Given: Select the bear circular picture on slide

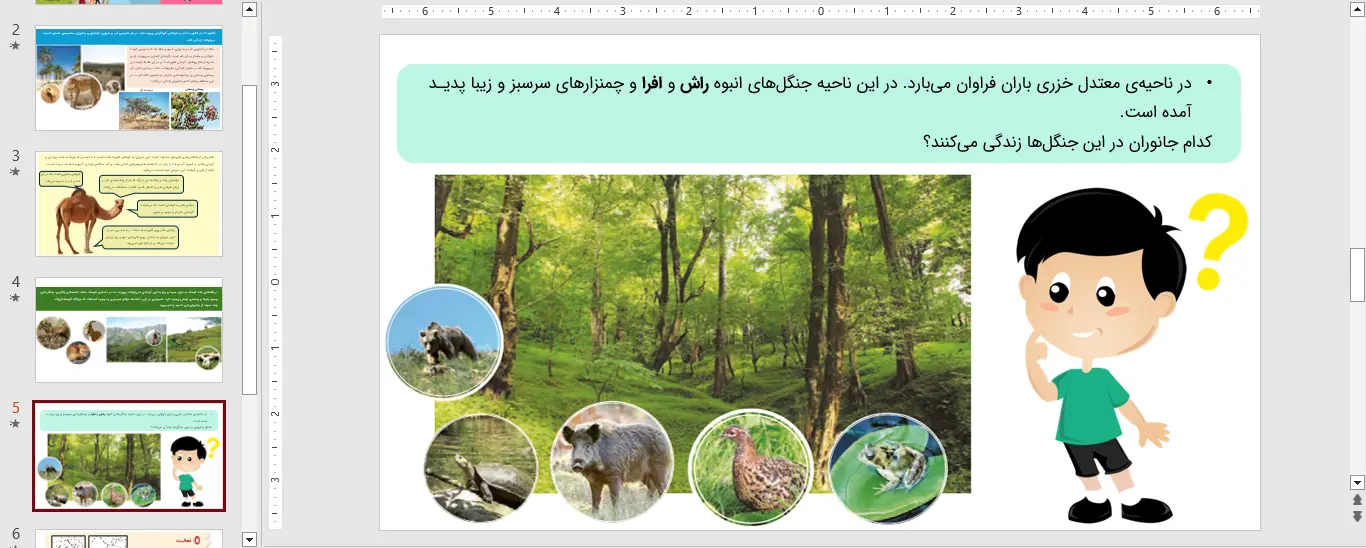Looking at the screenshot, I should pyautogui.click(x=445, y=341).
